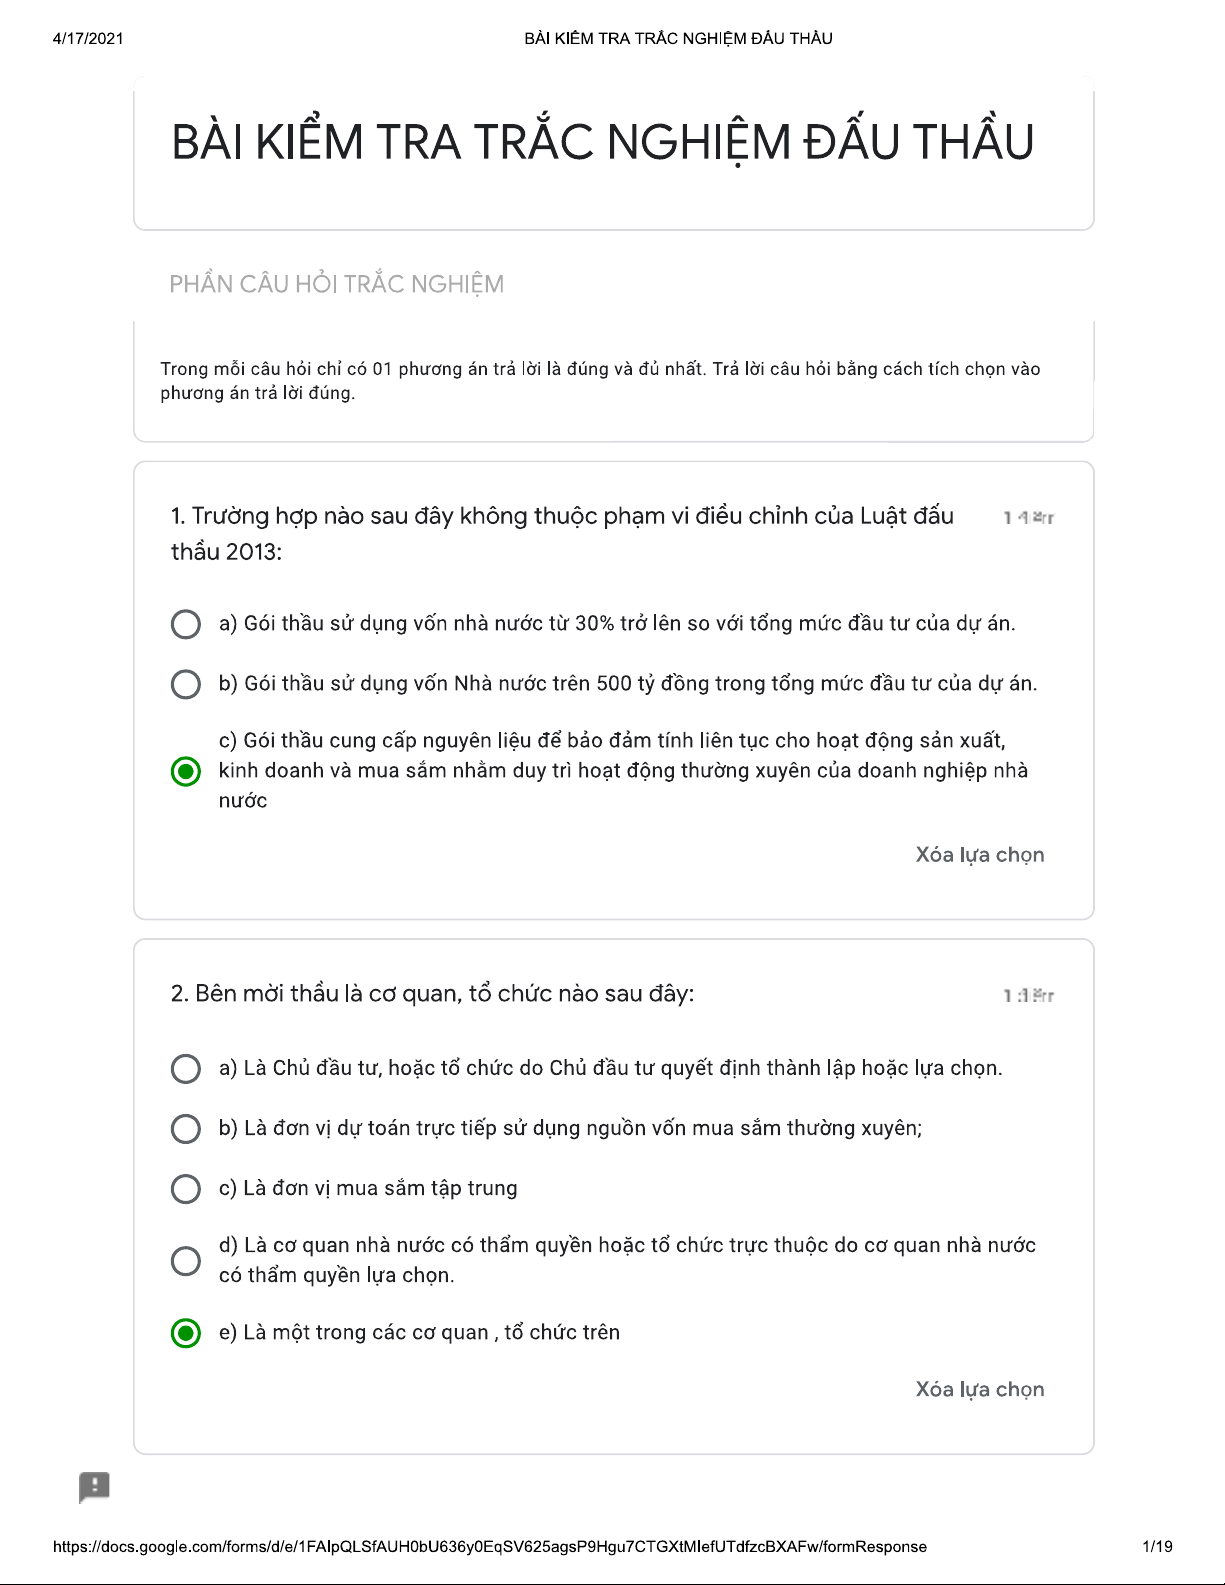The width and height of the screenshot is (1225, 1585).
Task: Open the docs.google.com form URL in the footer
Action: [489, 1546]
